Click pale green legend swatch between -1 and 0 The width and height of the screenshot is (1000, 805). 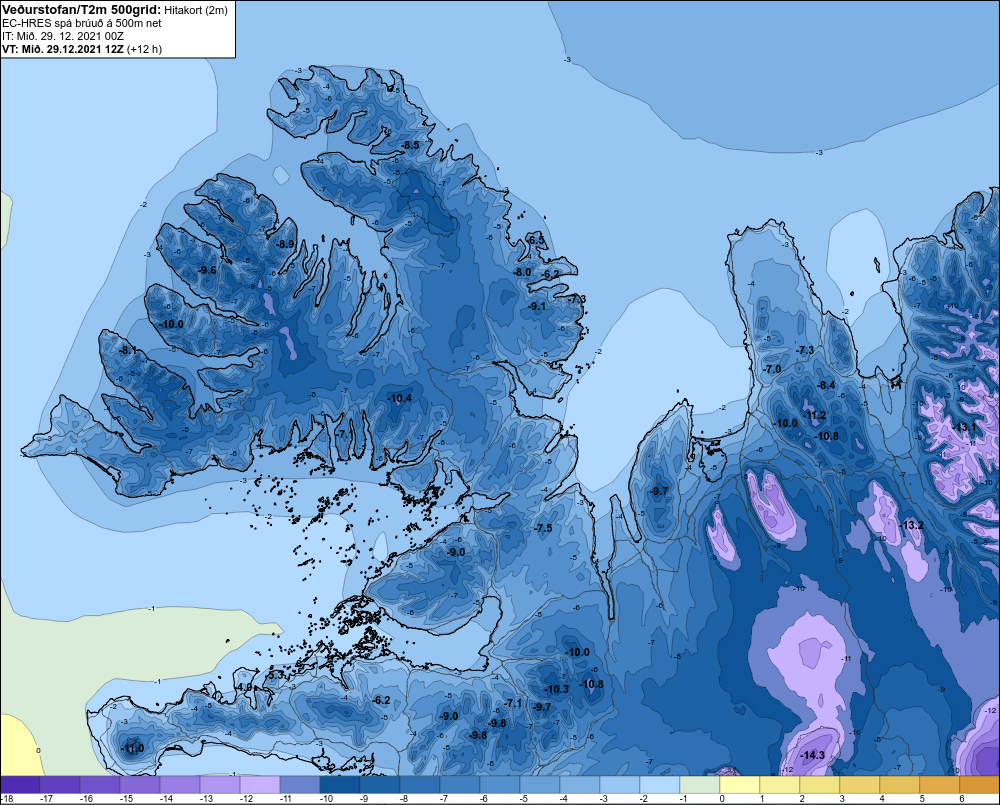[700, 785]
